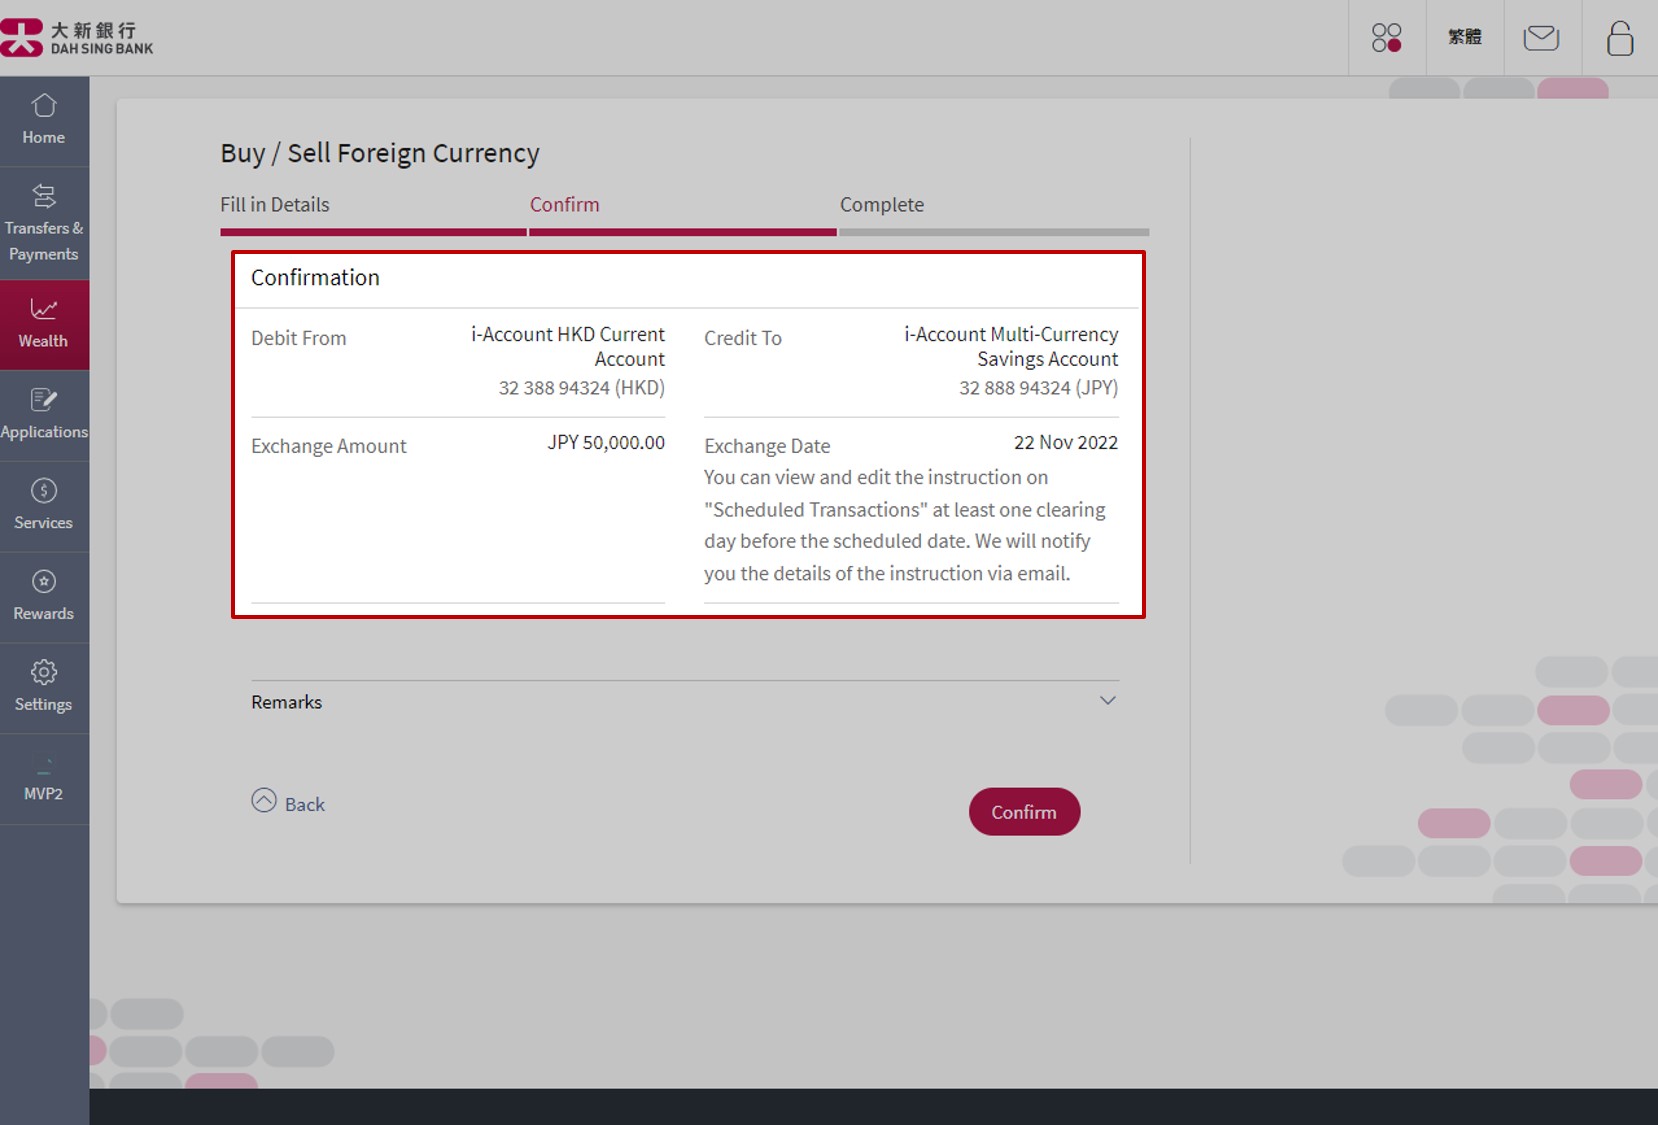
Task: Click the Back link text
Action: (305, 804)
